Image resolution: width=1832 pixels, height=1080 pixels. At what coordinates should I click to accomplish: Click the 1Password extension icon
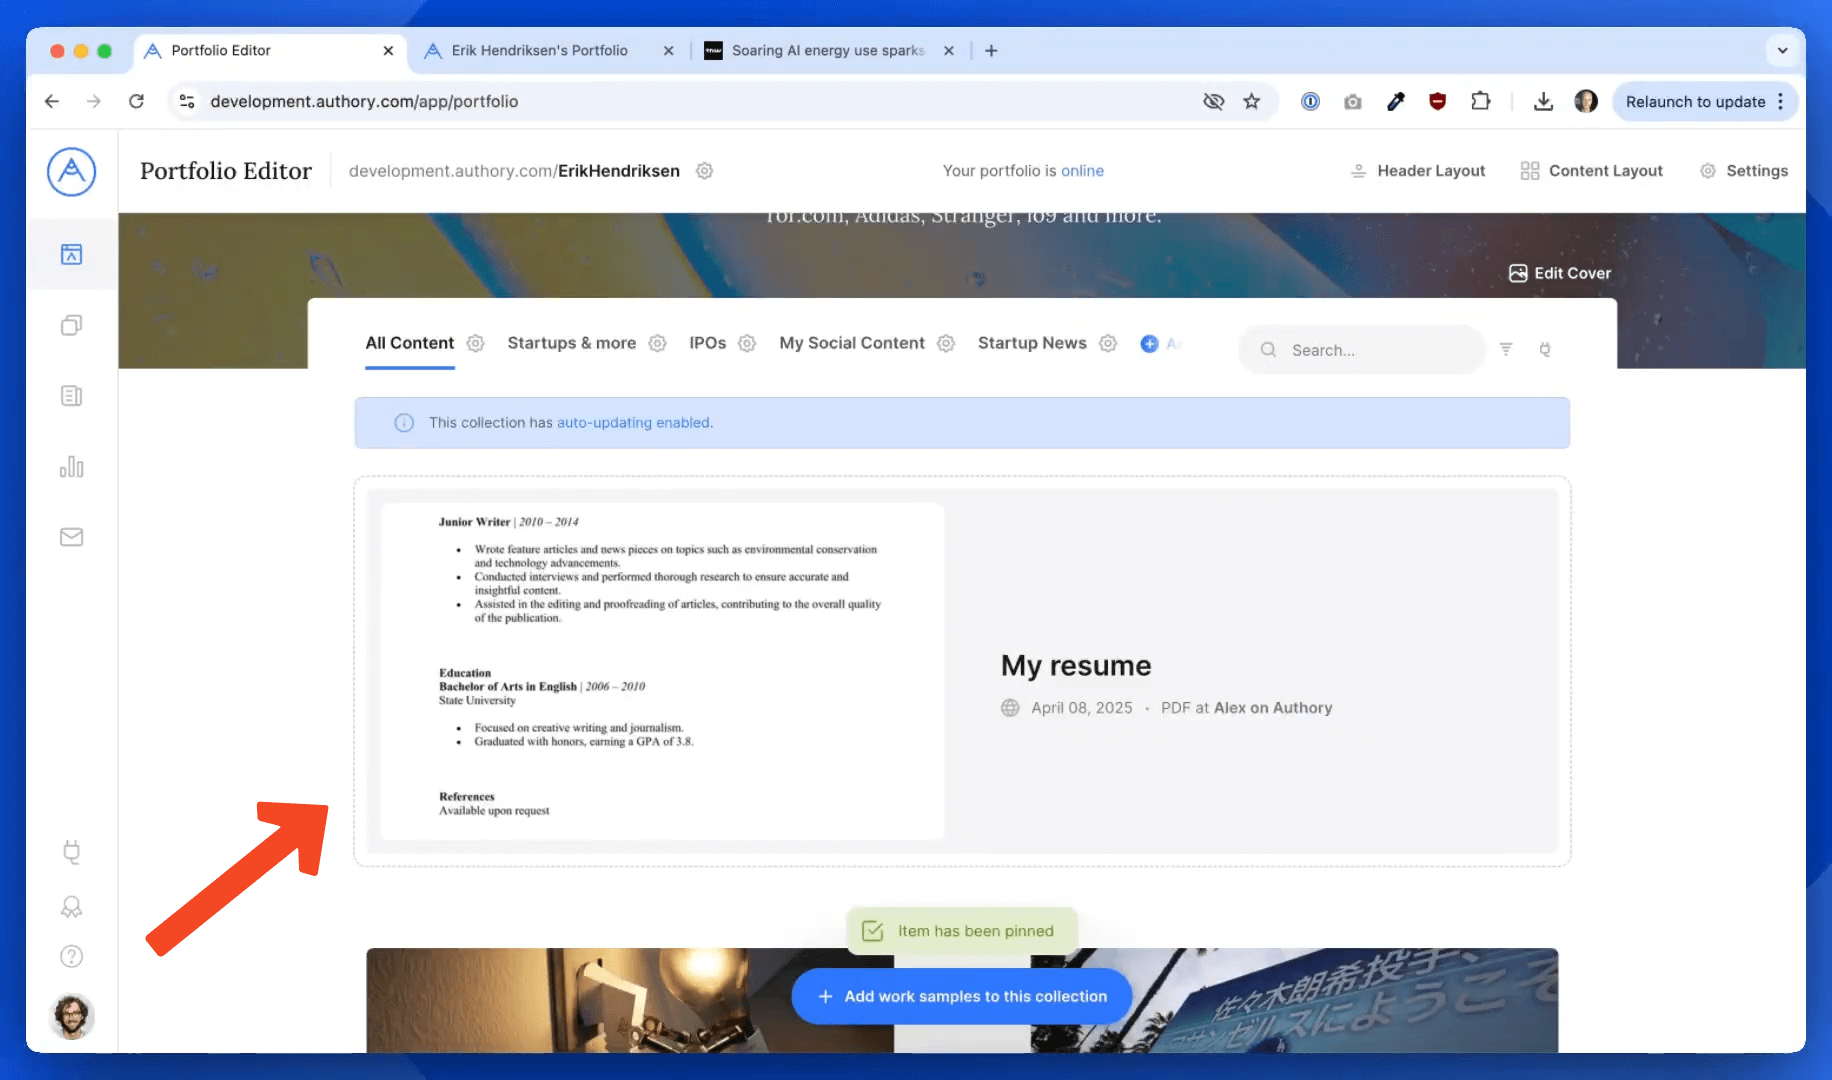[1310, 101]
